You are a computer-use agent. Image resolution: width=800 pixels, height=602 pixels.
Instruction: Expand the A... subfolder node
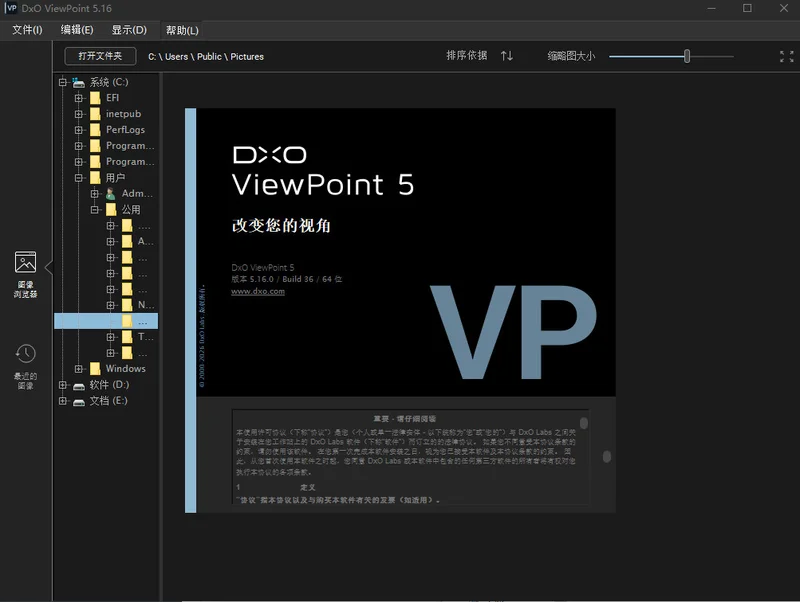tap(111, 241)
